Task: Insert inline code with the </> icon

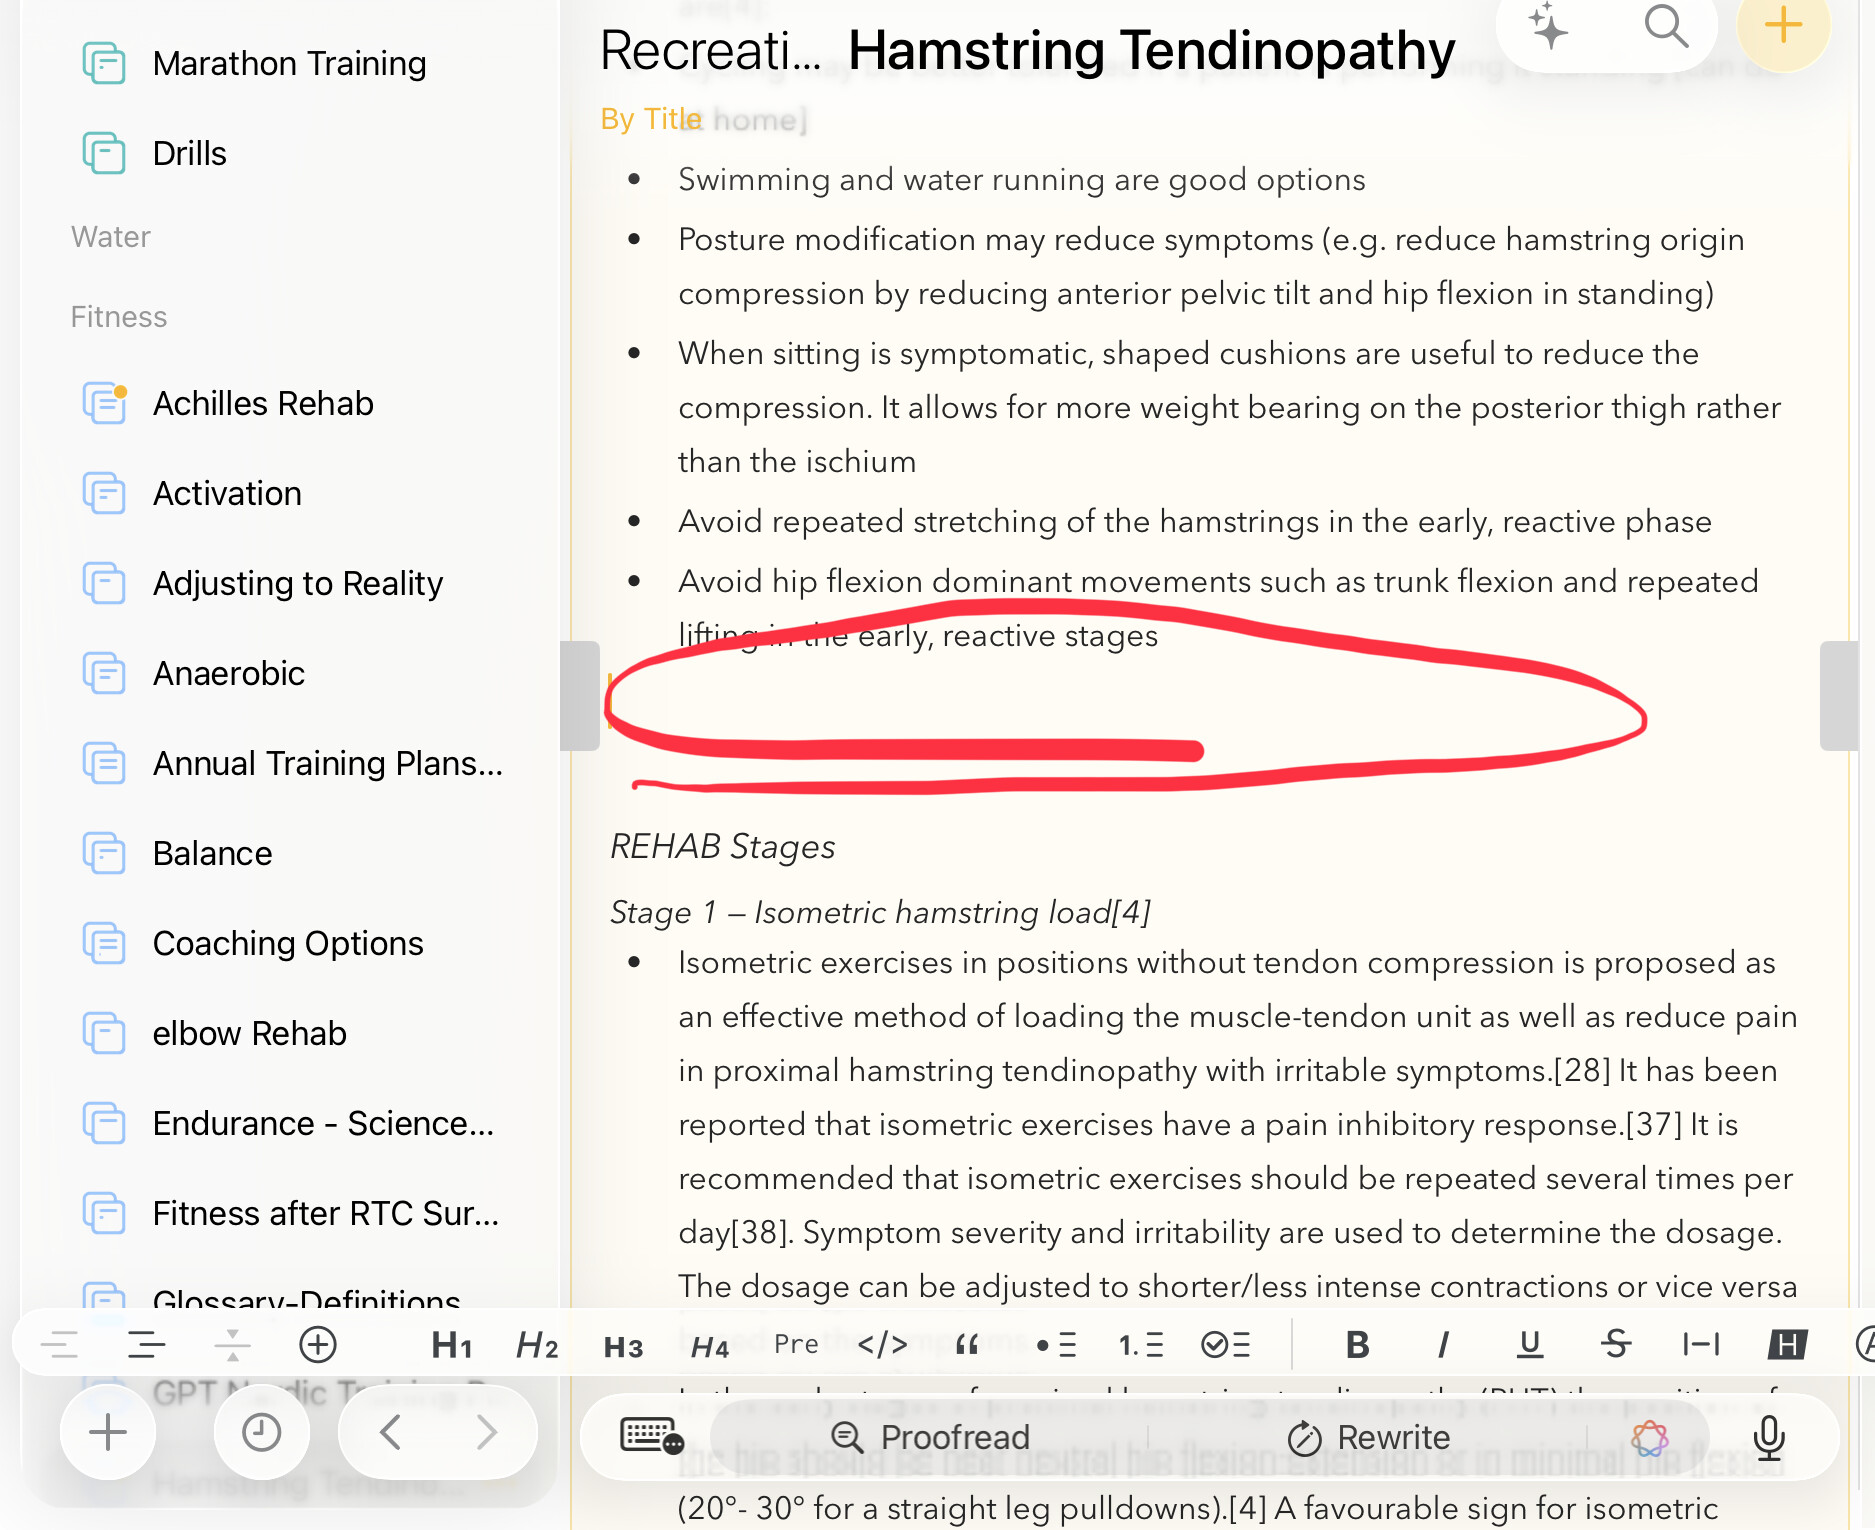Action: 882,1346
